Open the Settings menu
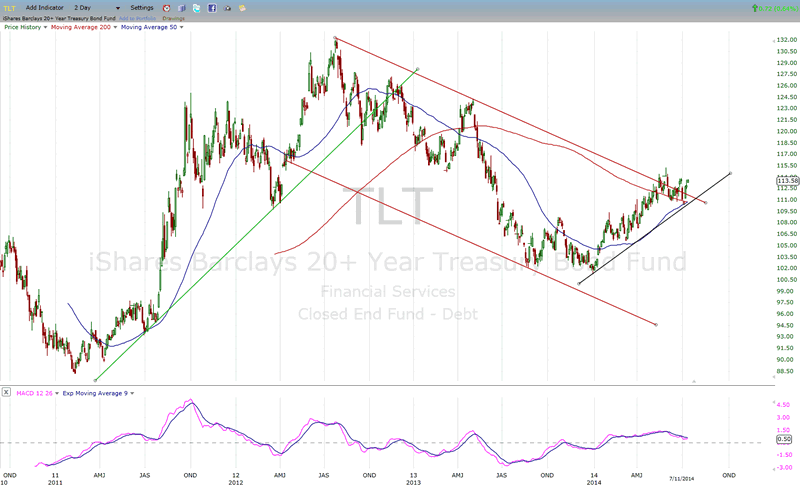800x485 pixels. (x=142, y=8)
